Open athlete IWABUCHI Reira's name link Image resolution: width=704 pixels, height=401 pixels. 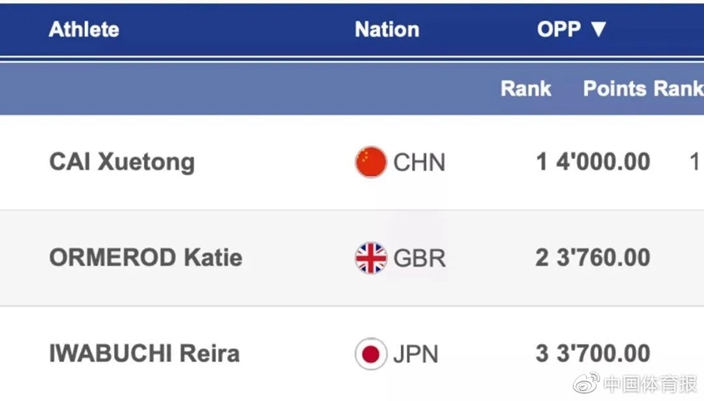(144, 353)
